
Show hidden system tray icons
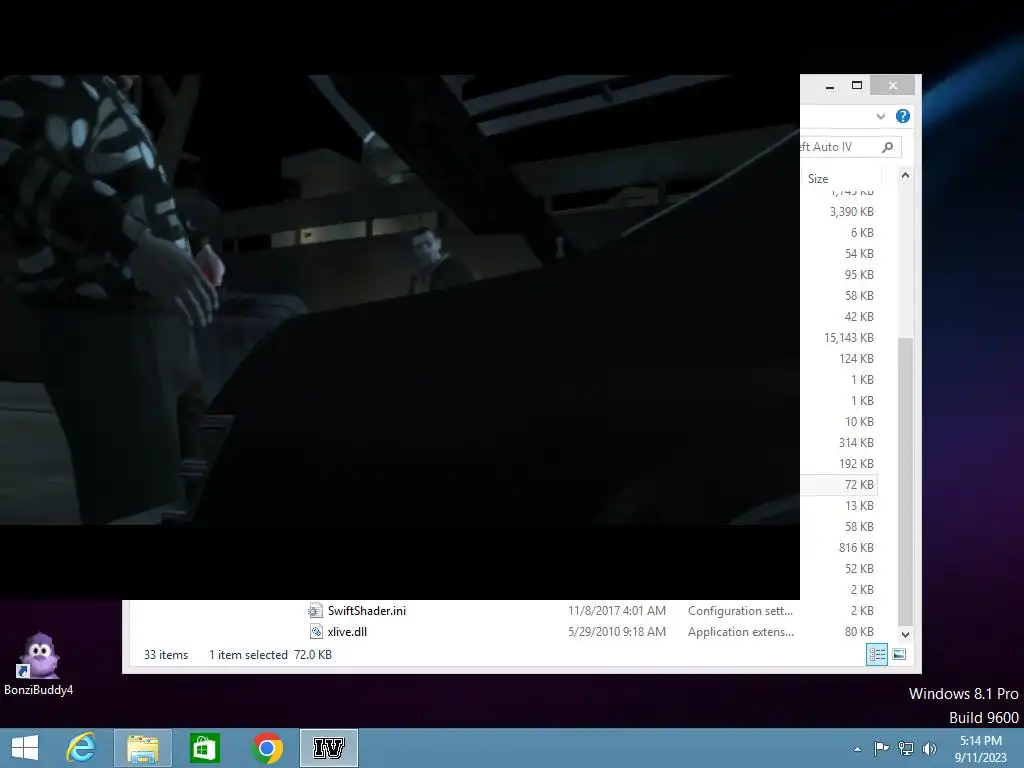pyautogui.click(x=857, y=749)
